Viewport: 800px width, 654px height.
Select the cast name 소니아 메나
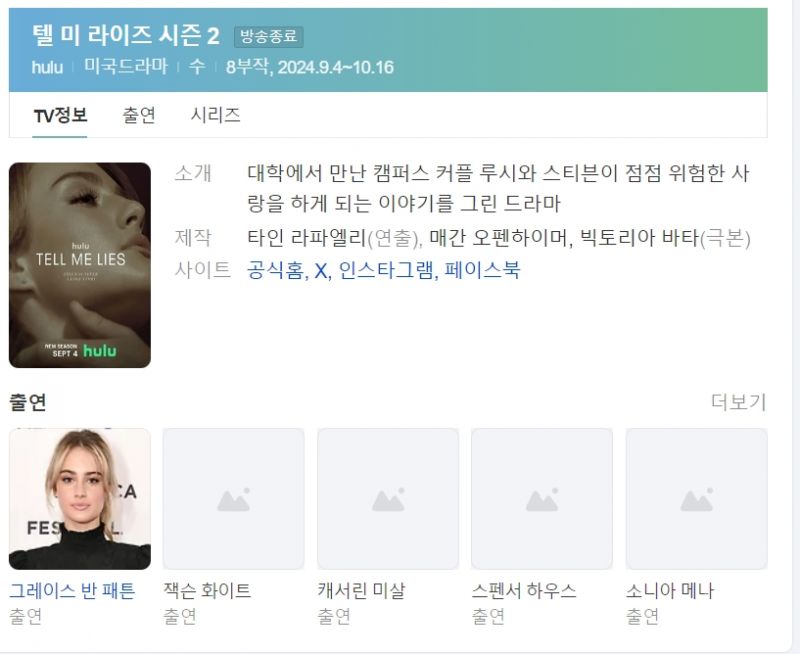670,591
